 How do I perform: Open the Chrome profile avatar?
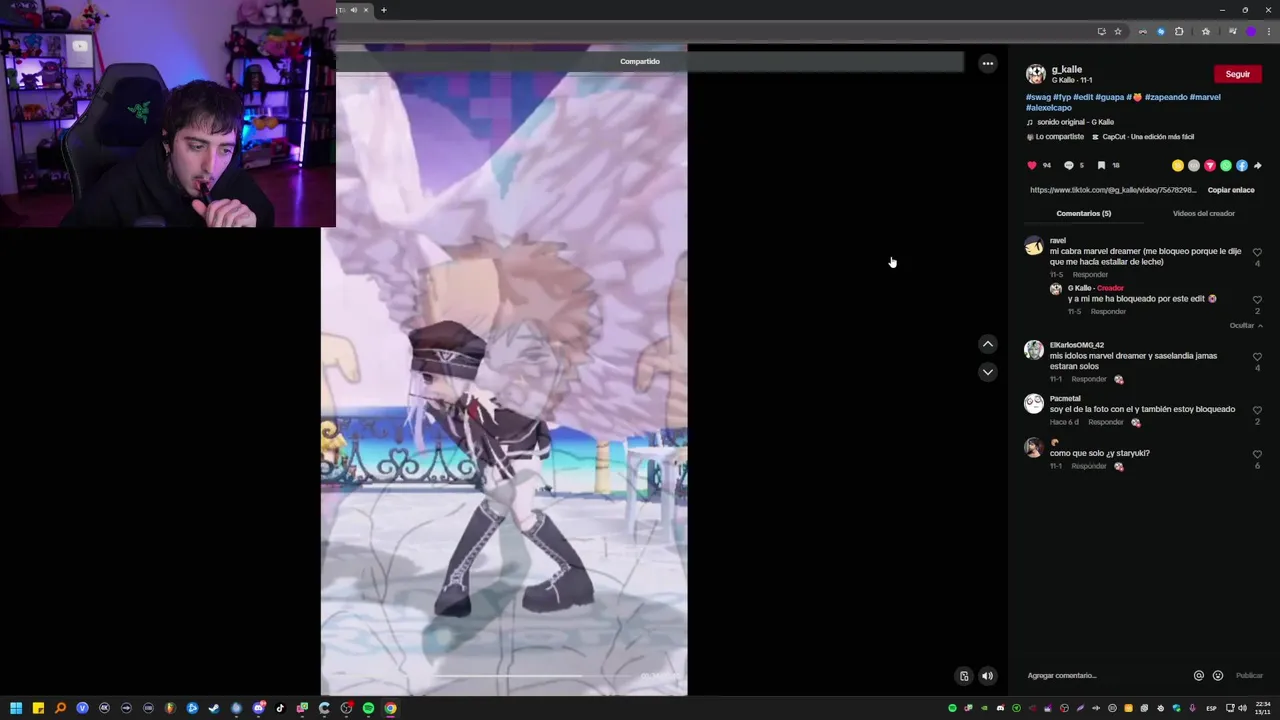[x=1251, y=31]
